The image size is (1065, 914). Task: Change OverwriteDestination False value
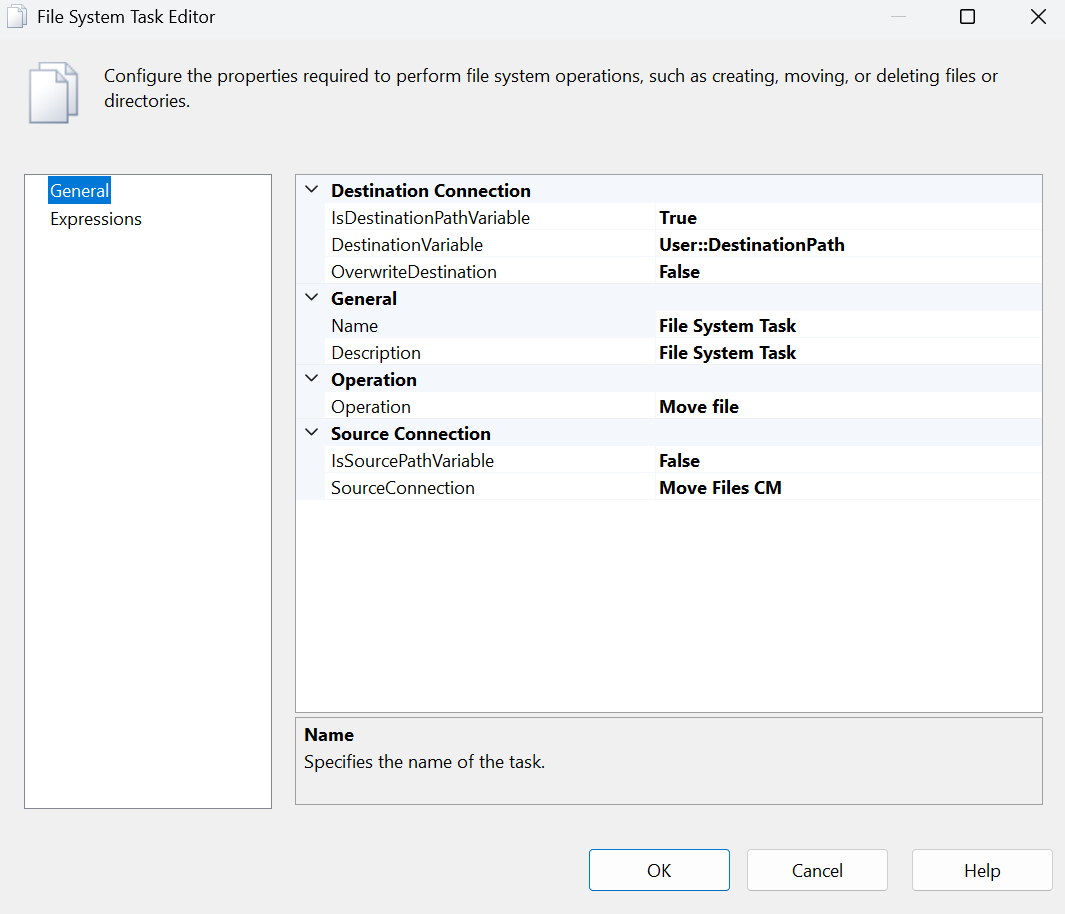(x=848, y=272)
